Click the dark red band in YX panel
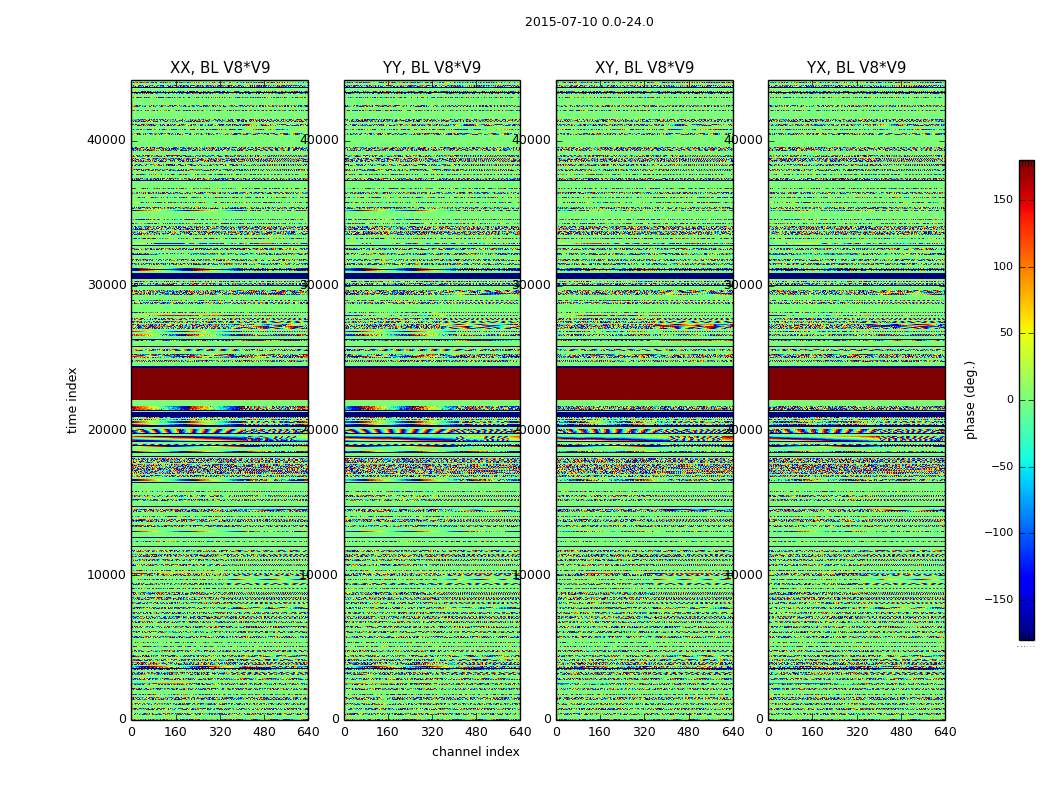Screen dimensions: 1050x800 (x=856, y=383)
